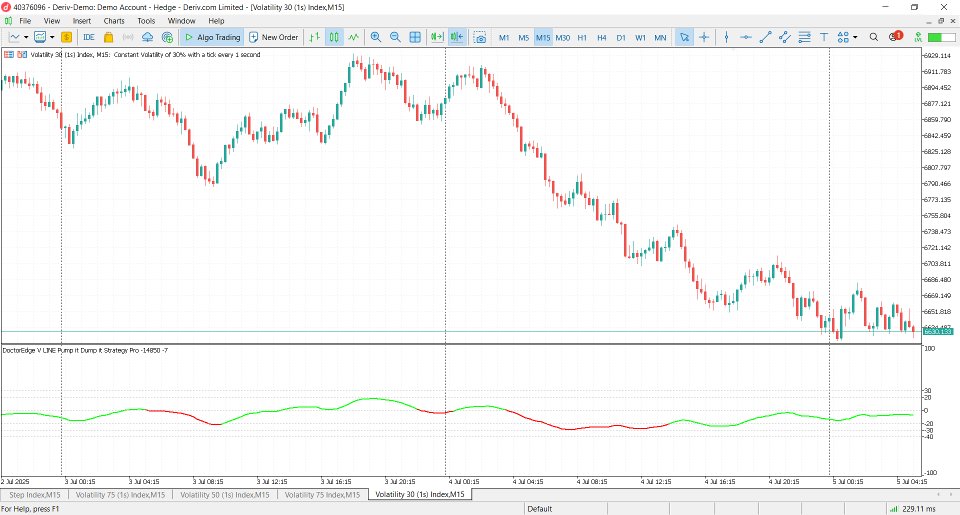The width and height of the screenshot is (960, 515).
Task: Activate the crosshair tool
Action: point(704,37)
